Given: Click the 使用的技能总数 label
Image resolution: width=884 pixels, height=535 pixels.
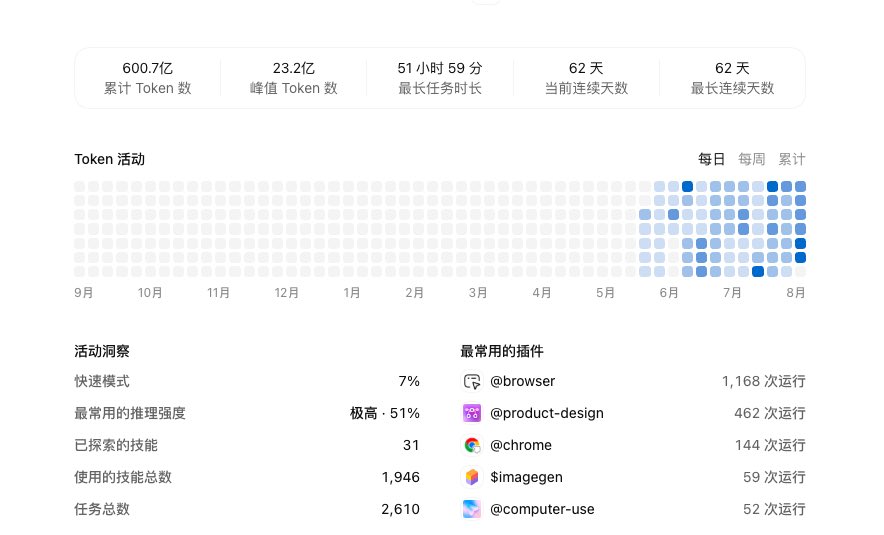Looking at the screenshot, I should [123, 477].
